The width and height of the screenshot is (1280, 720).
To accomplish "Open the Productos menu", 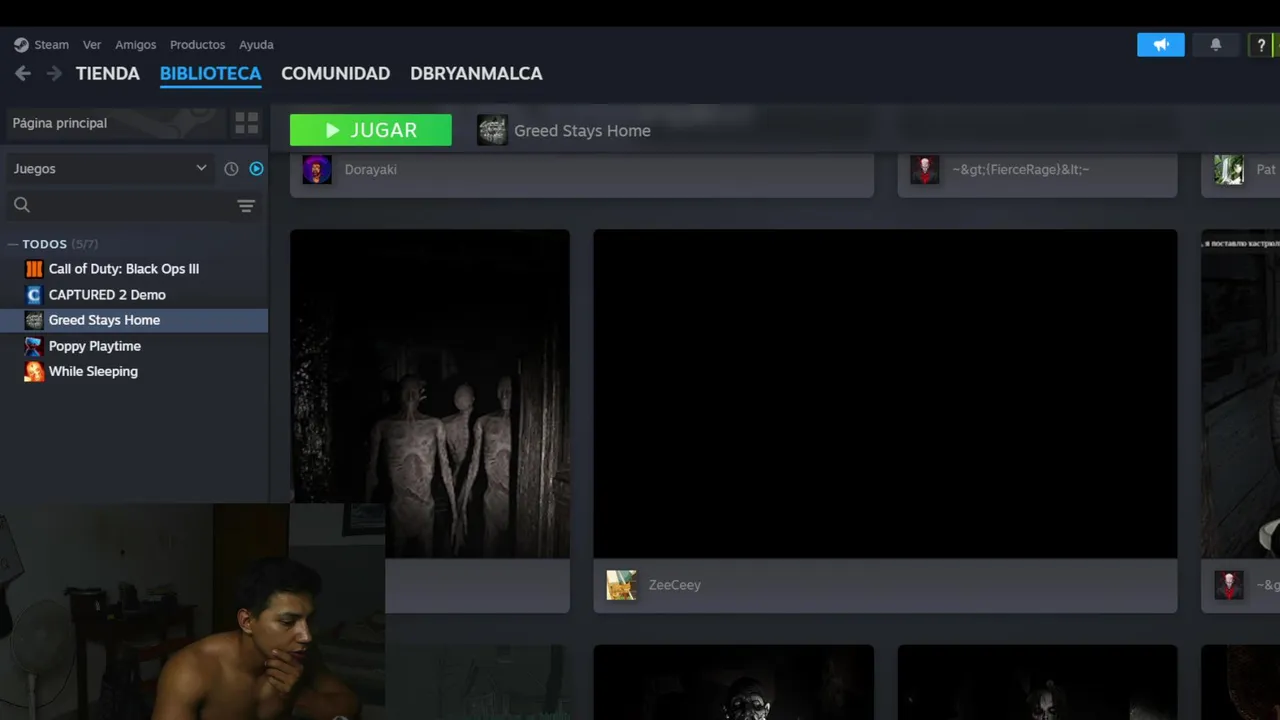I will pyautogui.click(x=197, y=45).
